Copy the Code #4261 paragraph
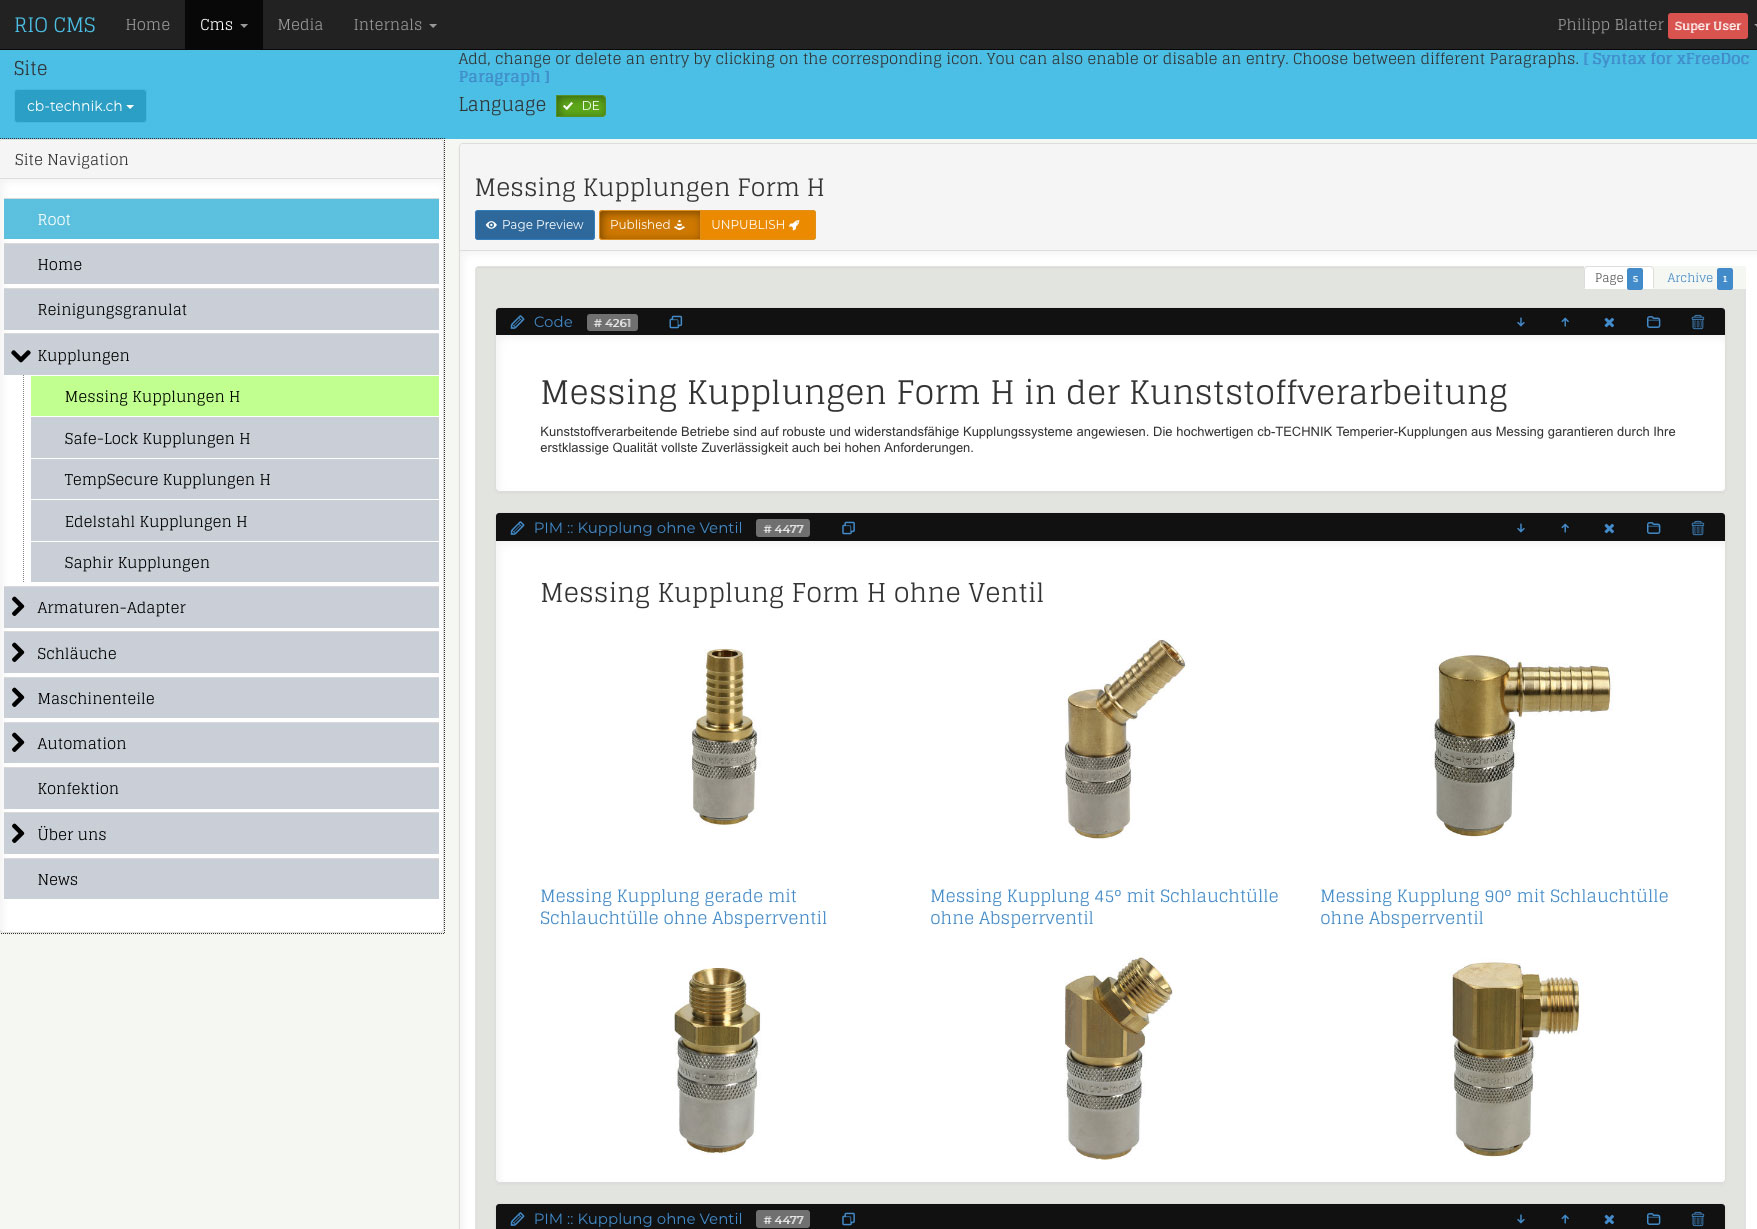Image resolution: width=1757 pixels, height=1229 pixels. coord(676,322)
